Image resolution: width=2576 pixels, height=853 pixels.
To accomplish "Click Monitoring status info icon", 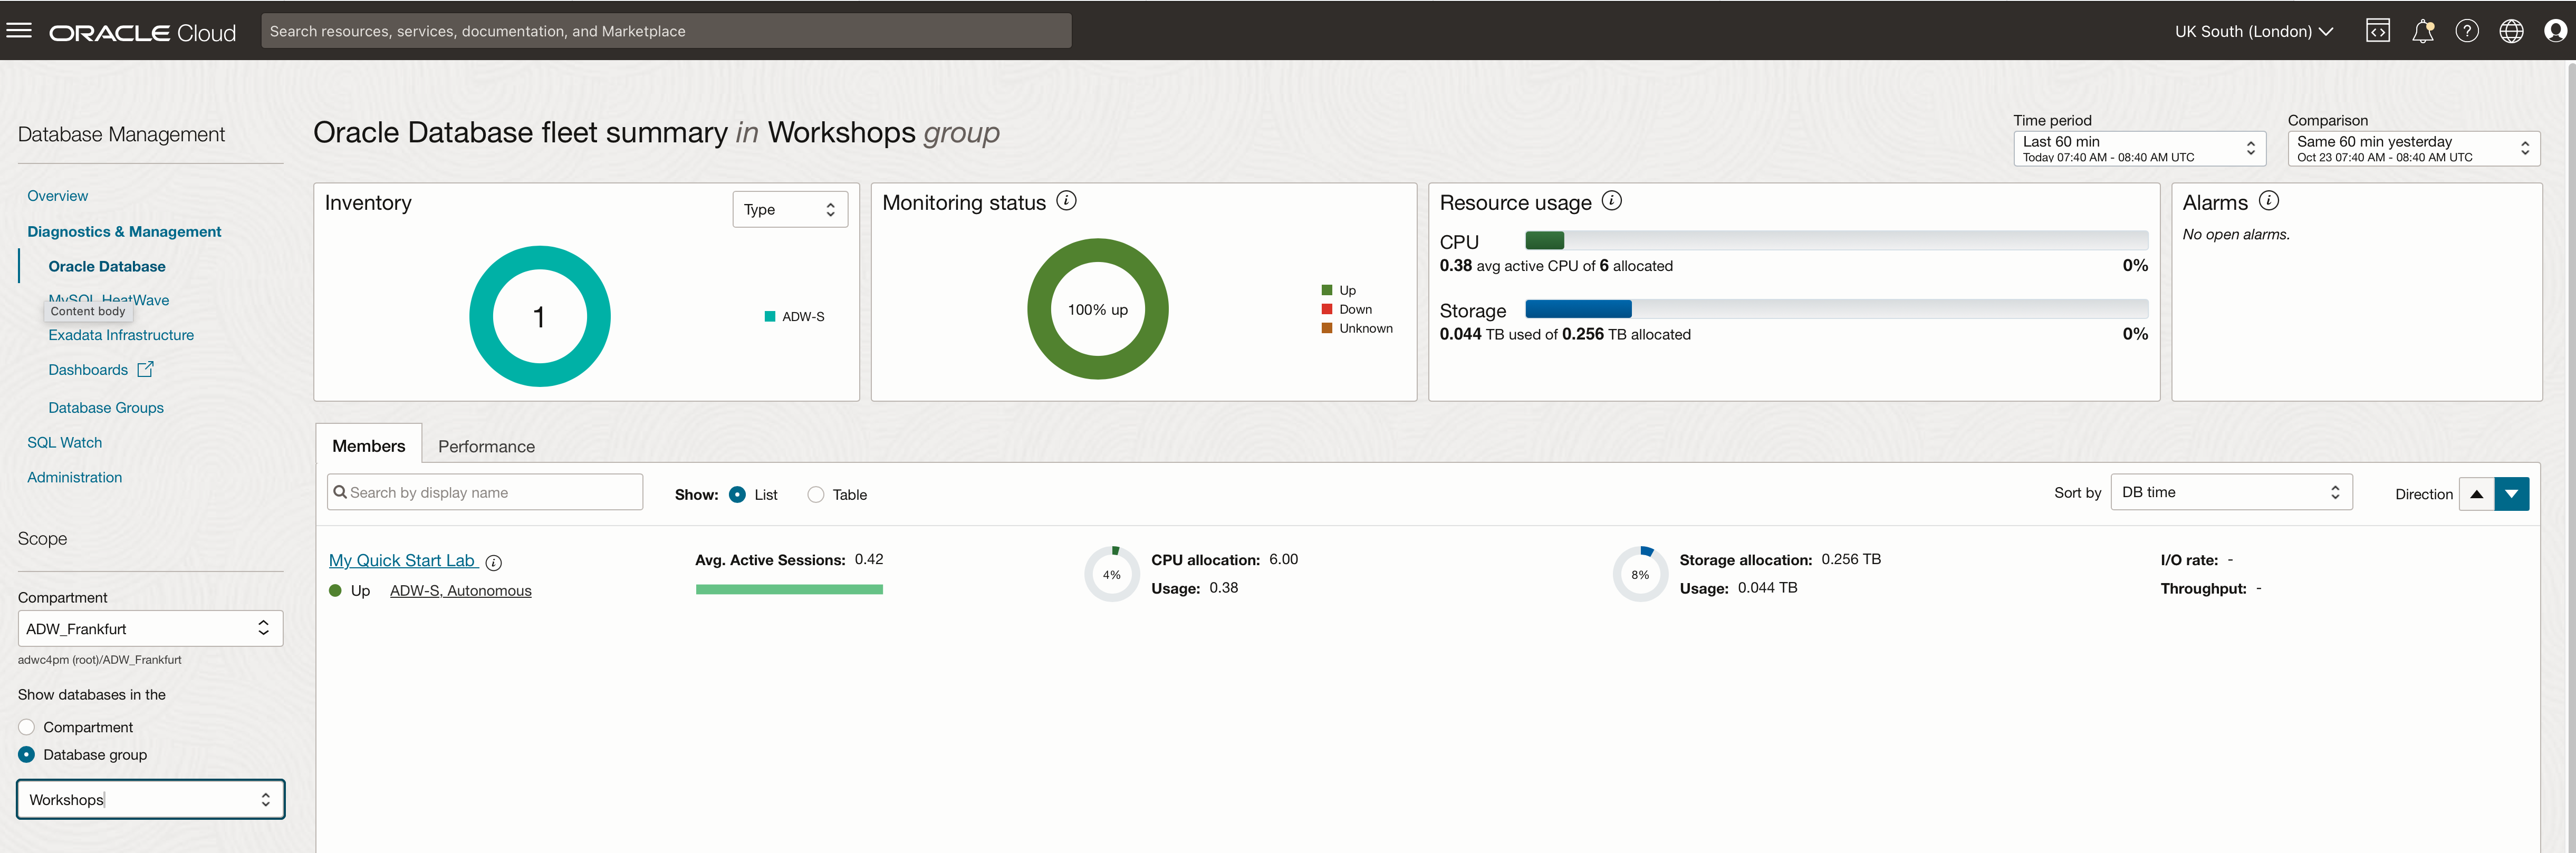I will click(1067, 201).
